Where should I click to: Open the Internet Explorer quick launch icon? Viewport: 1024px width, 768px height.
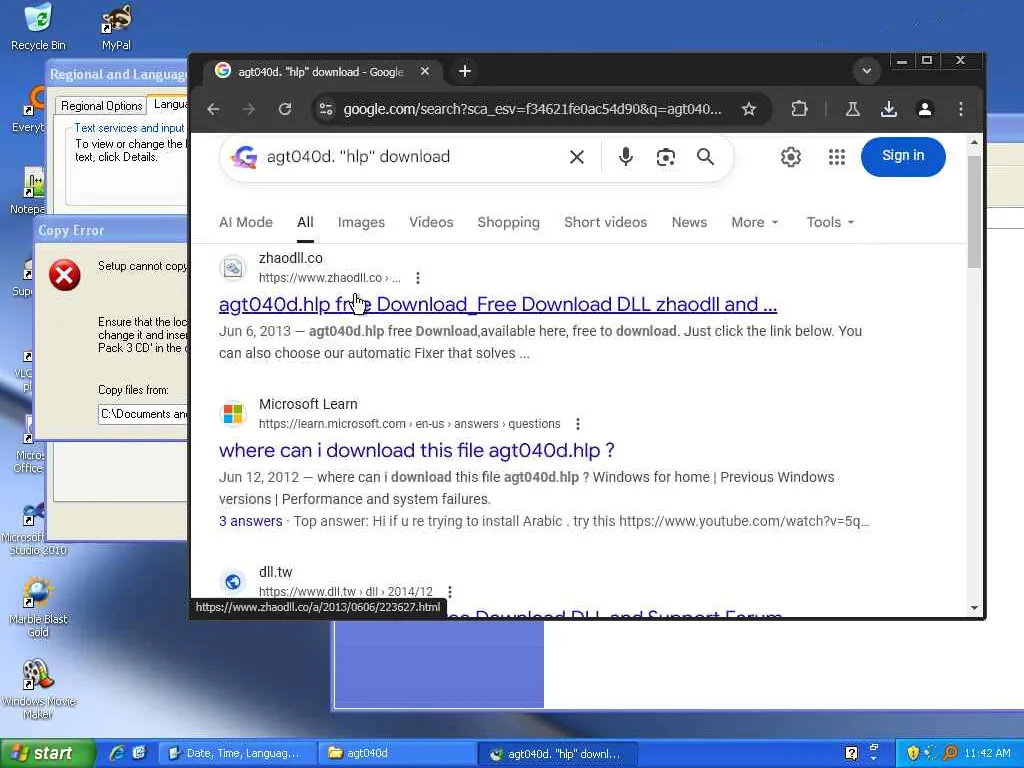pyautogui.click(x=118, y=753)
